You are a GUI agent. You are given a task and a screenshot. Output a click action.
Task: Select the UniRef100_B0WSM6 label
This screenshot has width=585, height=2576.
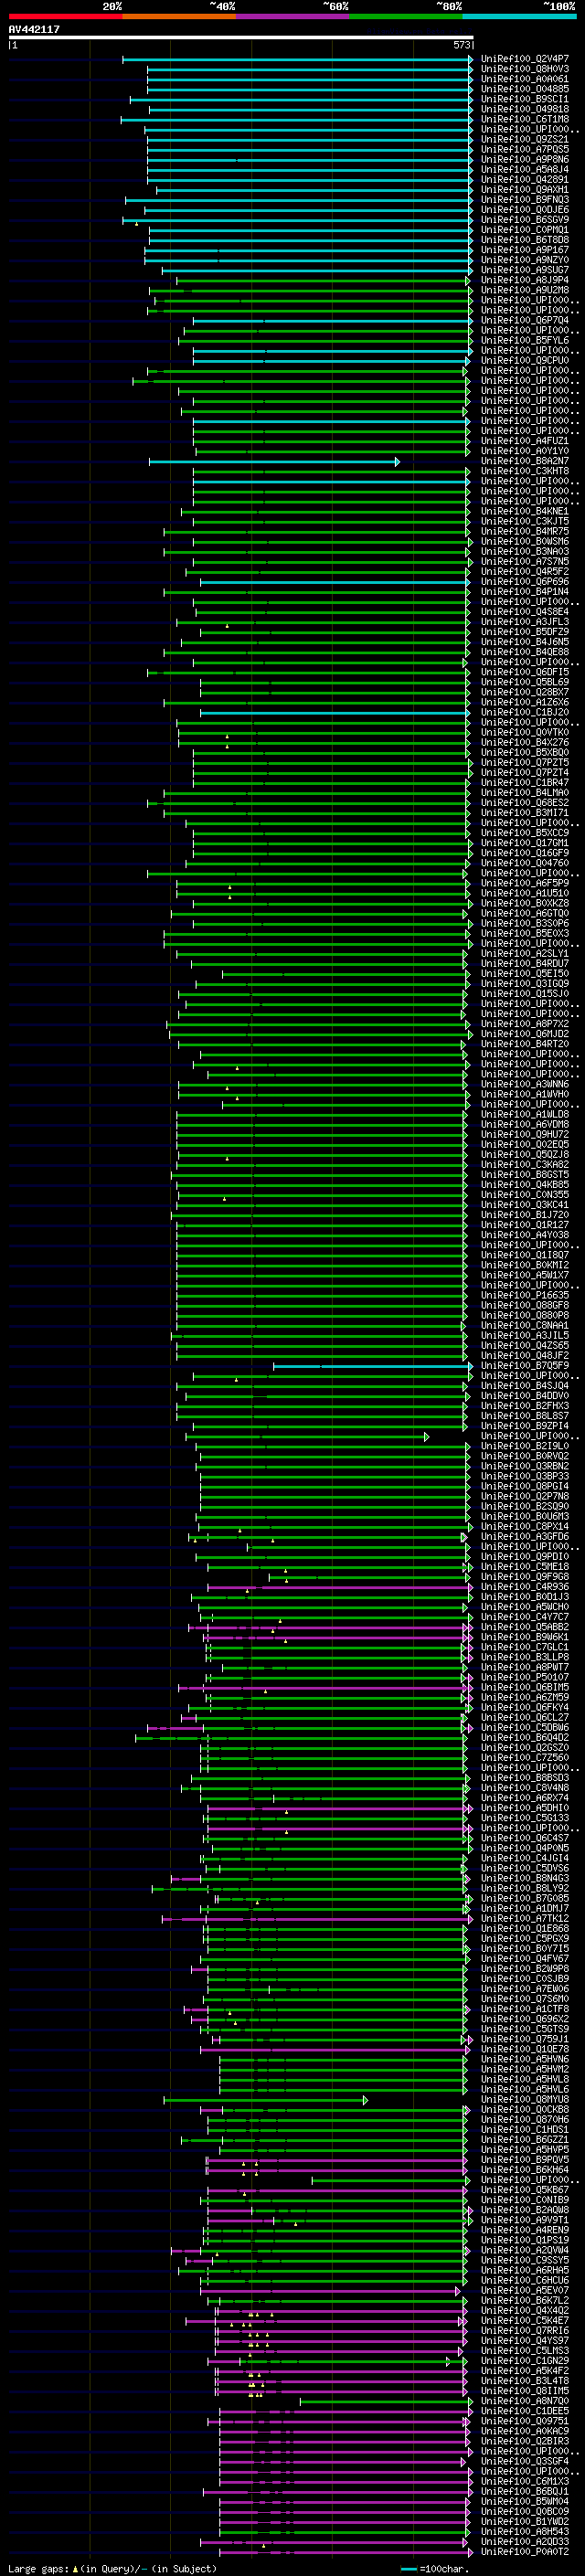(x=525, y=541)
